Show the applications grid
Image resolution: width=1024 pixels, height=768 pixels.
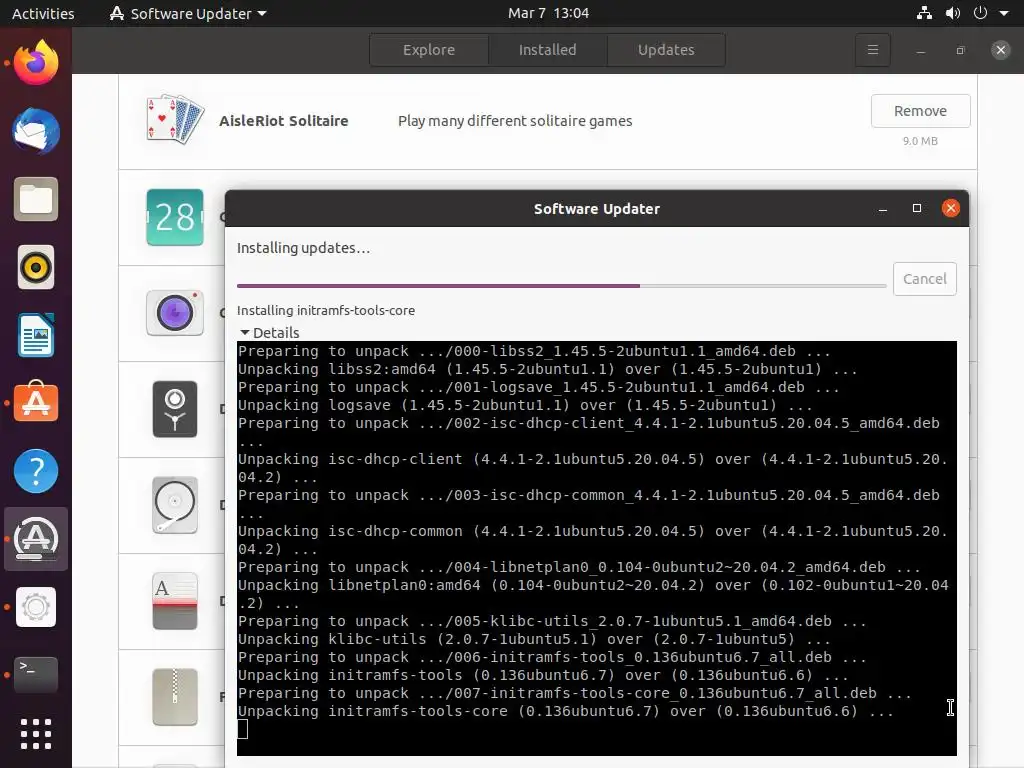pyautogui.click(x=36, y=734)
